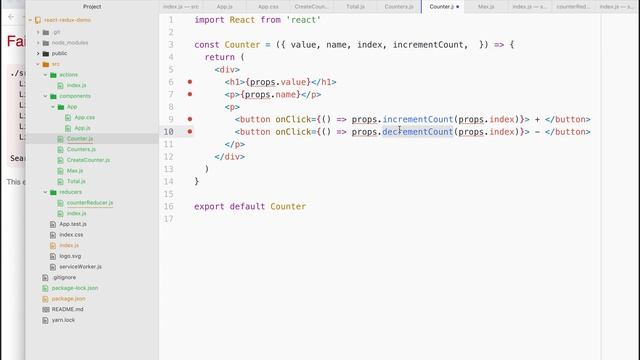
Task: Click the node_modules folder icon
Action: tap(46, 43)
